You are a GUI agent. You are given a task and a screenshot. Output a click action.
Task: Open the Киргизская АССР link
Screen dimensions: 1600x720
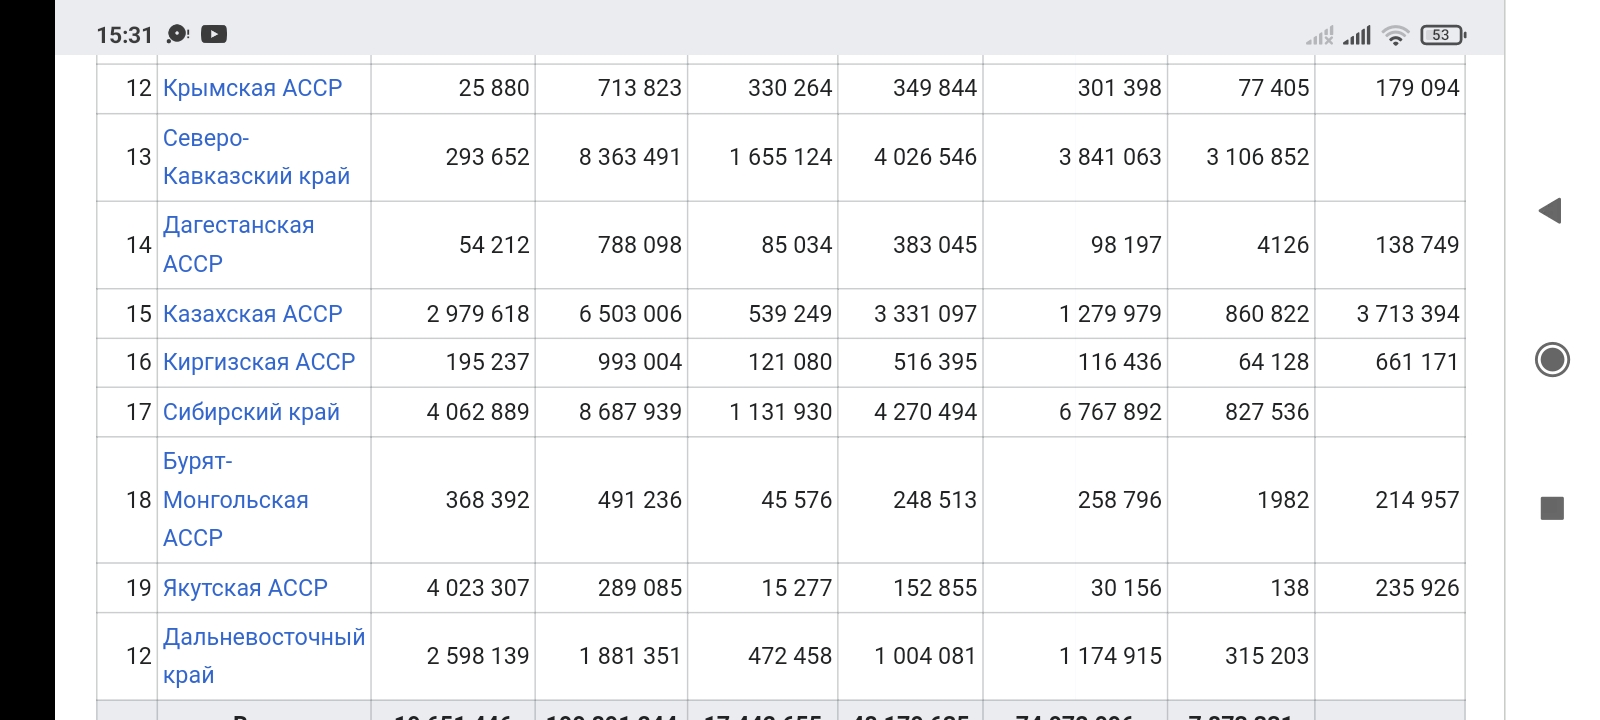click(259, 362)
